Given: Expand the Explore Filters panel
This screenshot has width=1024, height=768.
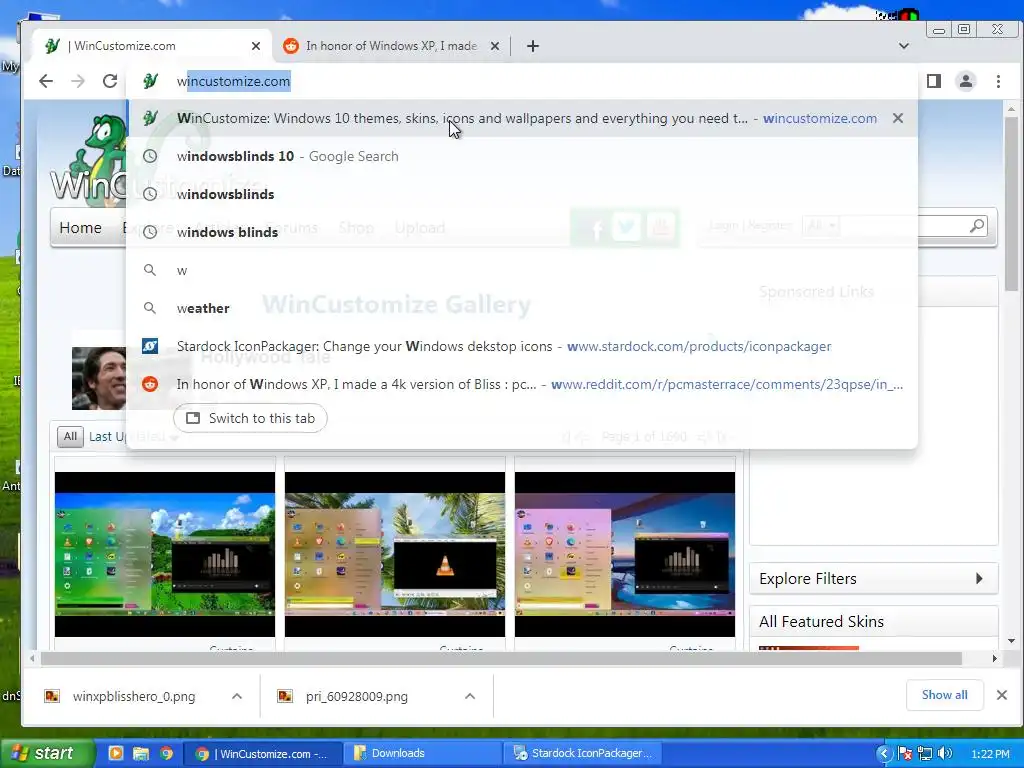Looking at the screenshot, I should pos(874,579).
